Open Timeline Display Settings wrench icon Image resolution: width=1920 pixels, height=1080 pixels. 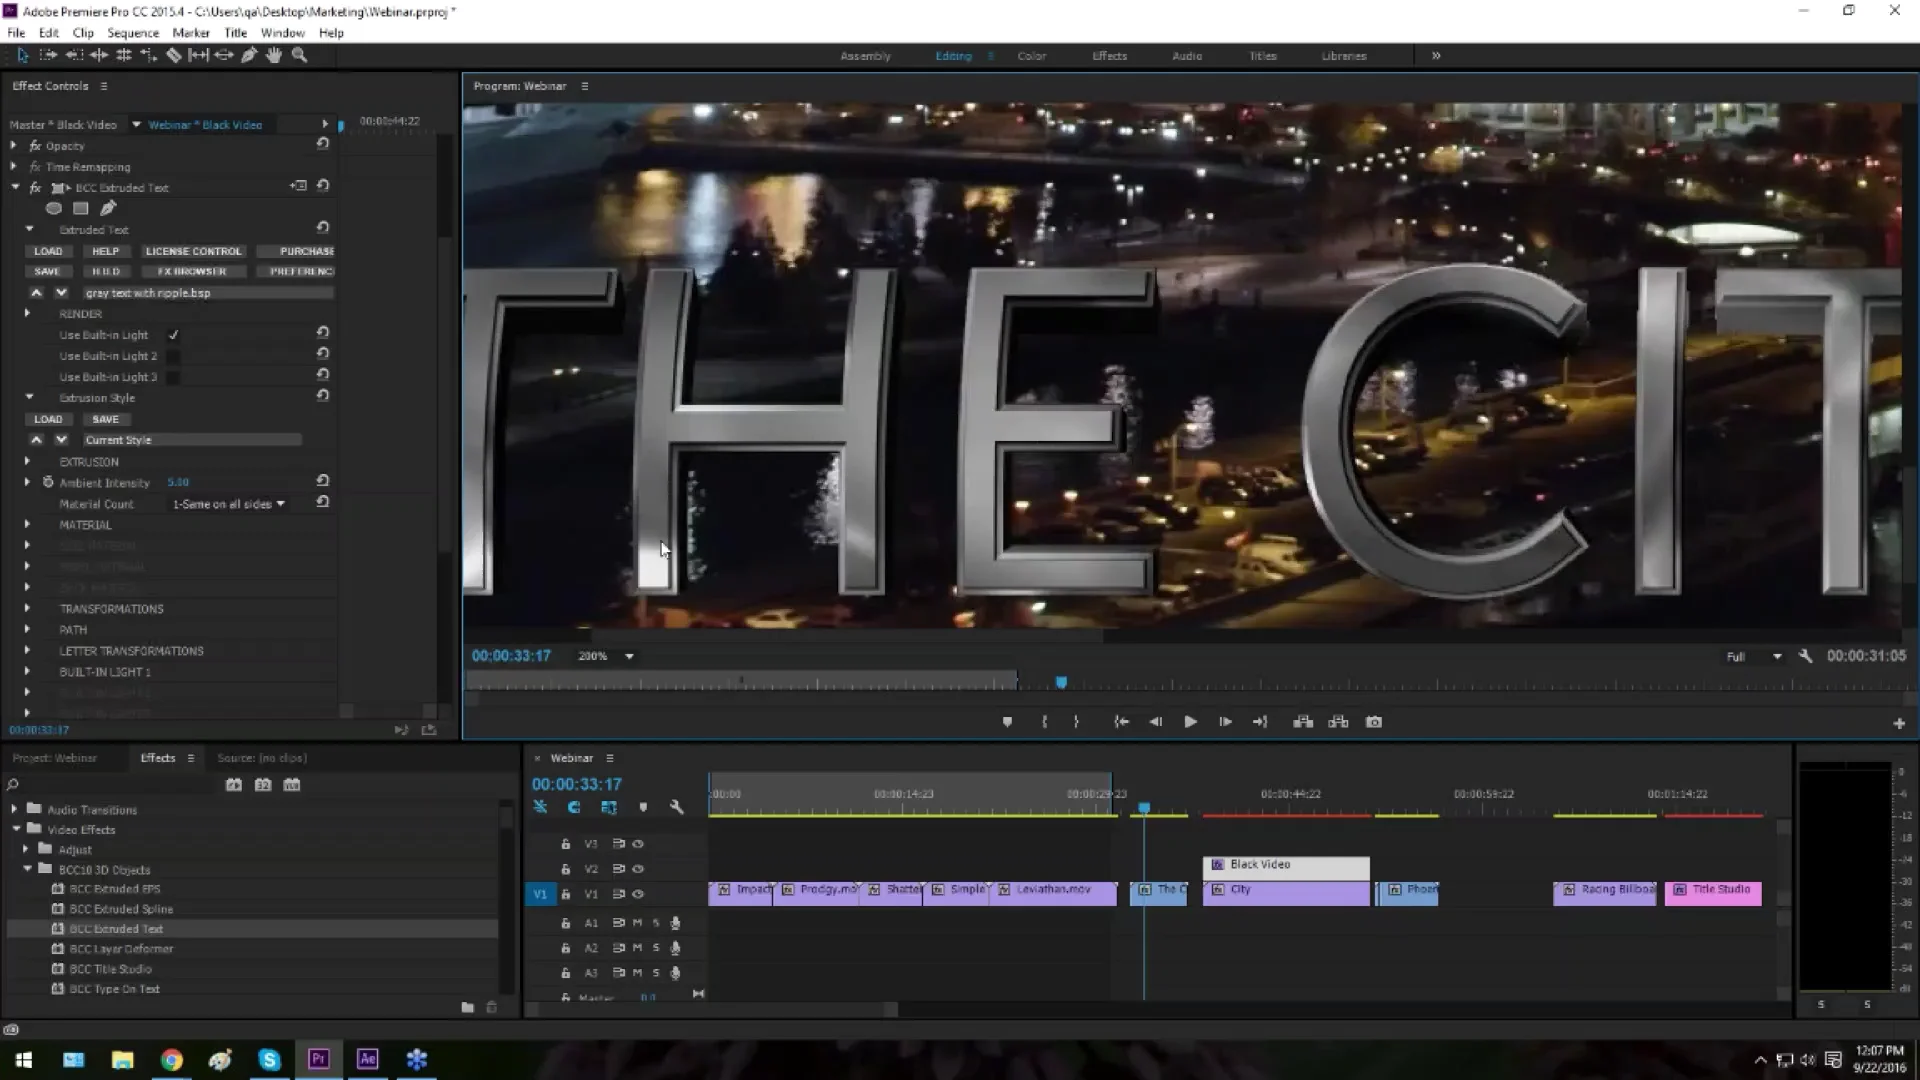tap(677, 807)
